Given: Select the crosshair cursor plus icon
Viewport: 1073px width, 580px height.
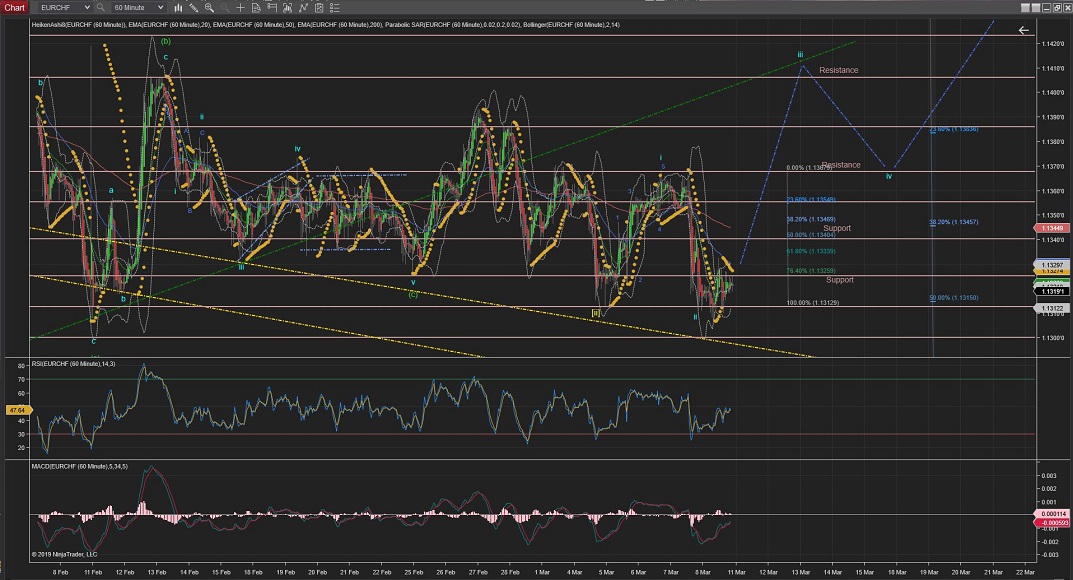Looking at the screenshot, I should pyautogui.click(x=240, y=8).
